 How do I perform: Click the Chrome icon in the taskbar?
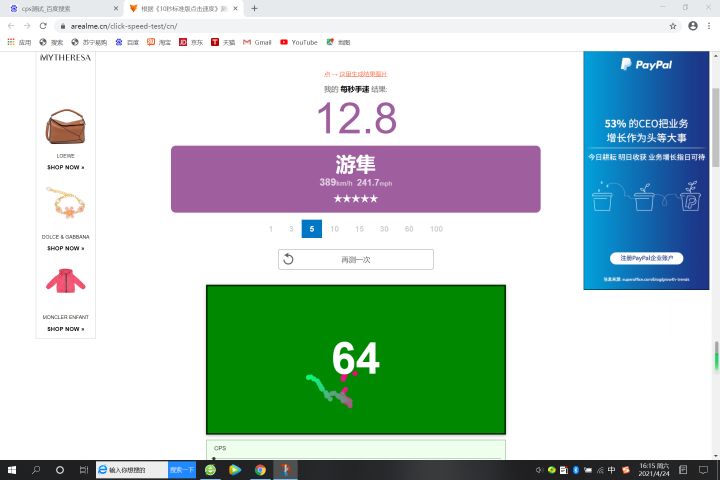[260, 470]
